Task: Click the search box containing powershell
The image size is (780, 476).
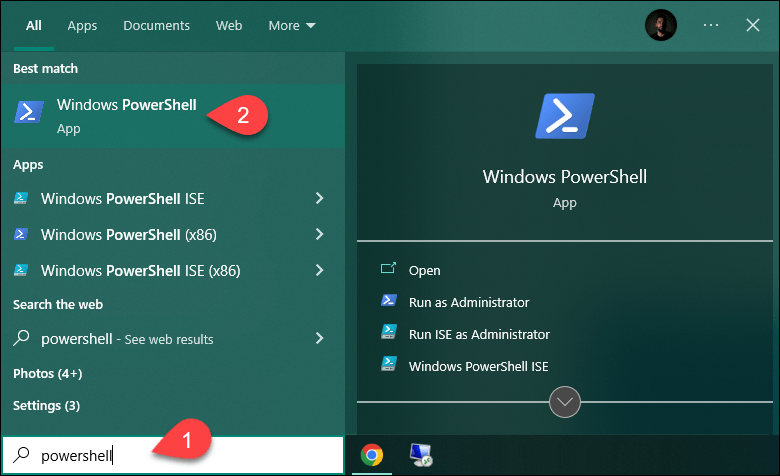Action: coord(173,455)
